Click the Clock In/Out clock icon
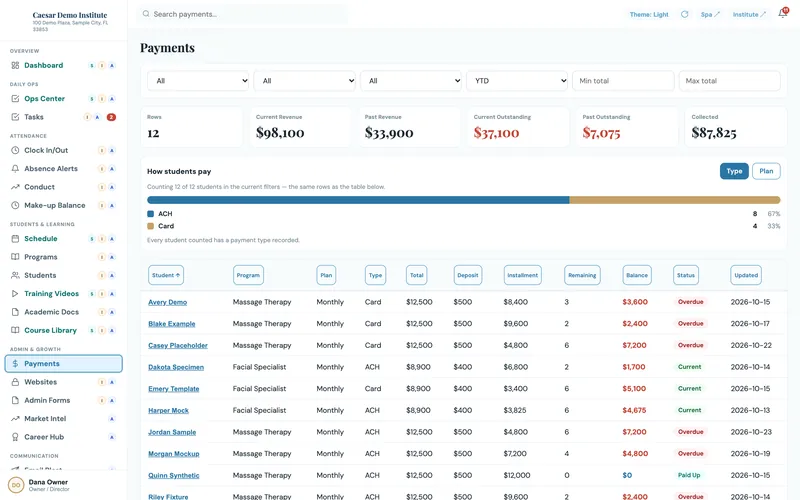The image size is (800, 500). [x=15, y=151]
